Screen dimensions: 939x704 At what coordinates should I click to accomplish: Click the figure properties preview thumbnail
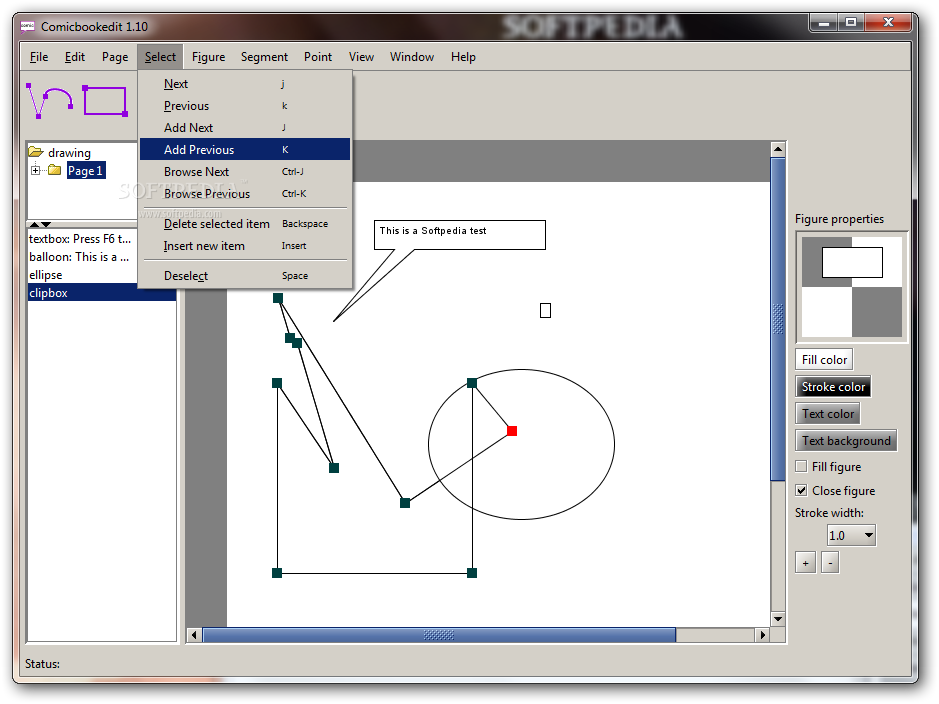pyautogui.click(x=852, y=287)
